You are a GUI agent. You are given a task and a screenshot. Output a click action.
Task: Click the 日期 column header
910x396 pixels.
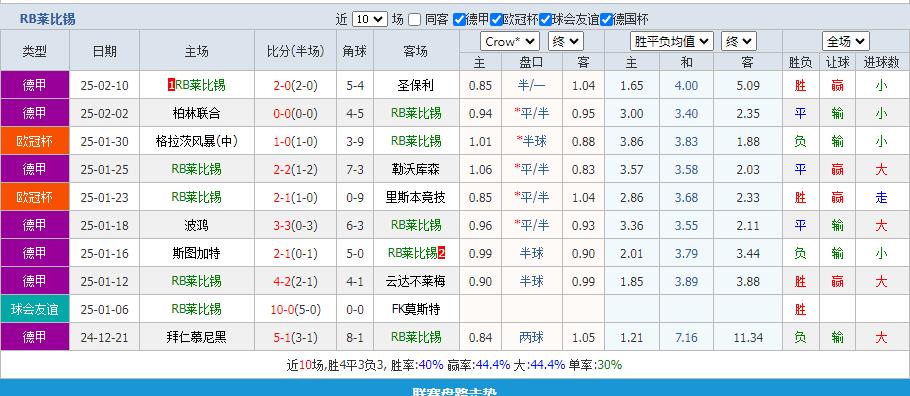[104, 51]
